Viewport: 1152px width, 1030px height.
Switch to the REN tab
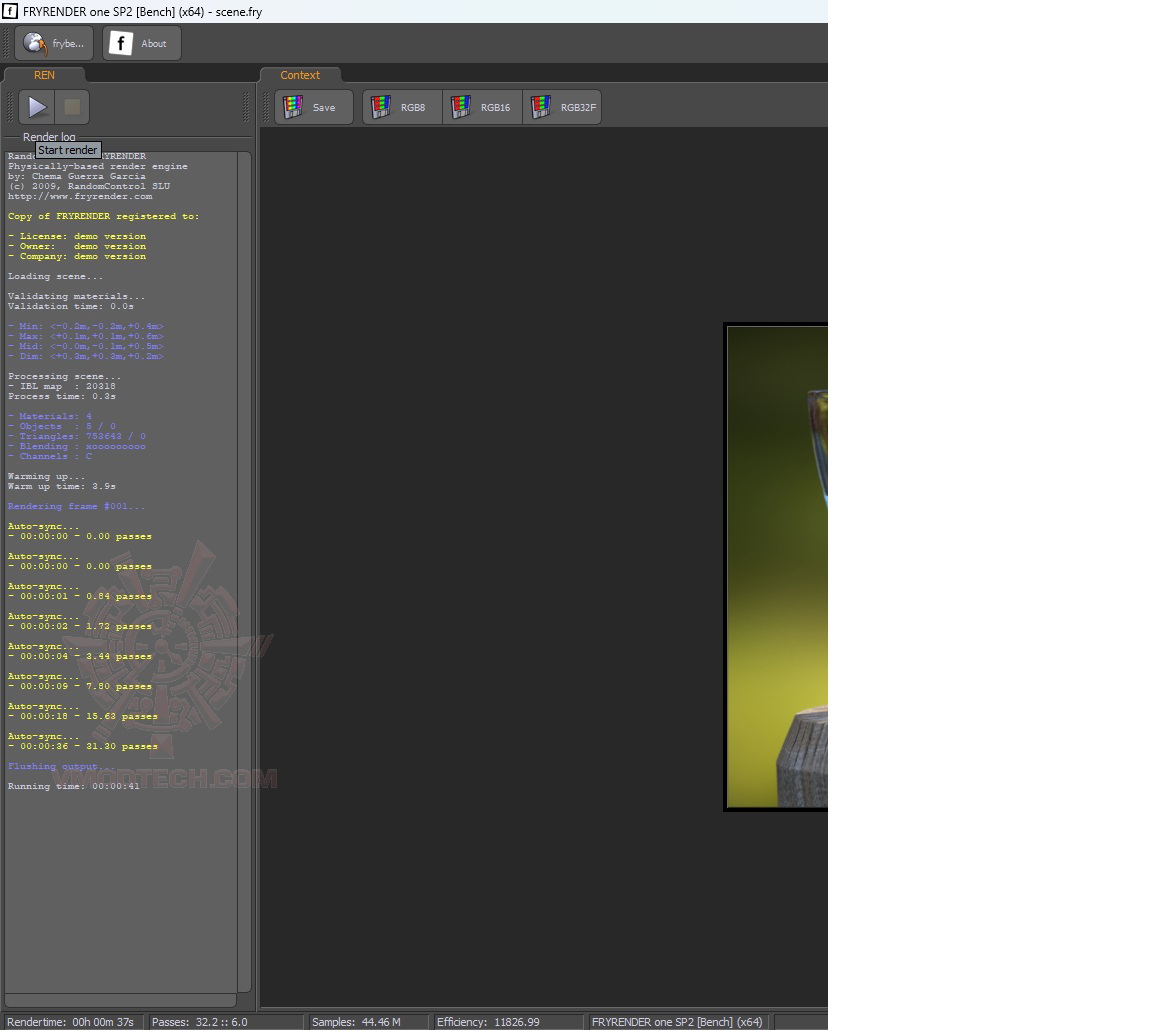click(x=44, y=75)
